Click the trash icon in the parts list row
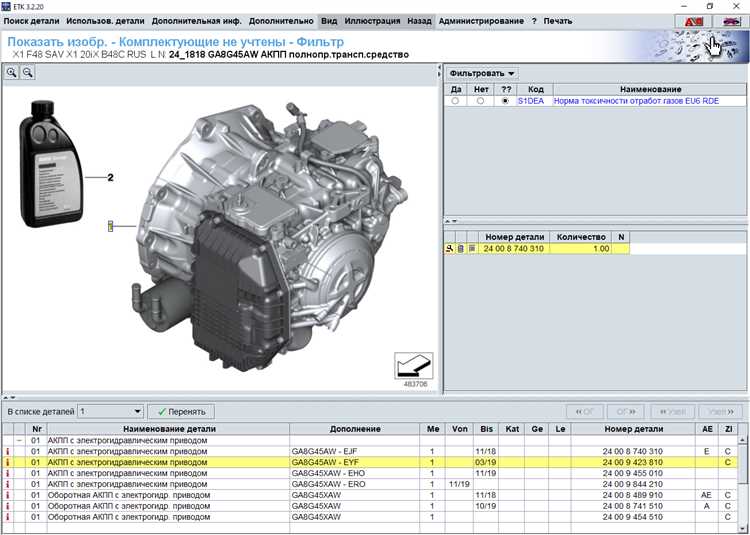Image resolution: width=750 pixels, height=535 pixels. coord(460,248)
